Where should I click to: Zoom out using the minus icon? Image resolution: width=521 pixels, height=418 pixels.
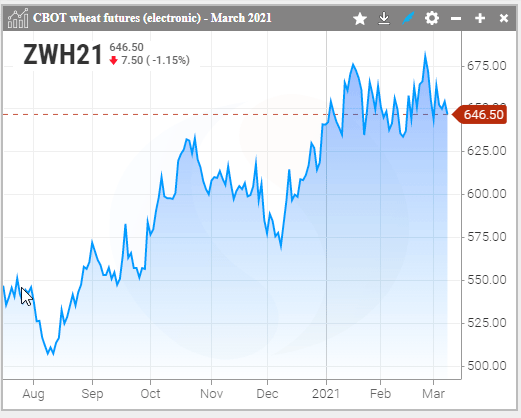(456, 18)
